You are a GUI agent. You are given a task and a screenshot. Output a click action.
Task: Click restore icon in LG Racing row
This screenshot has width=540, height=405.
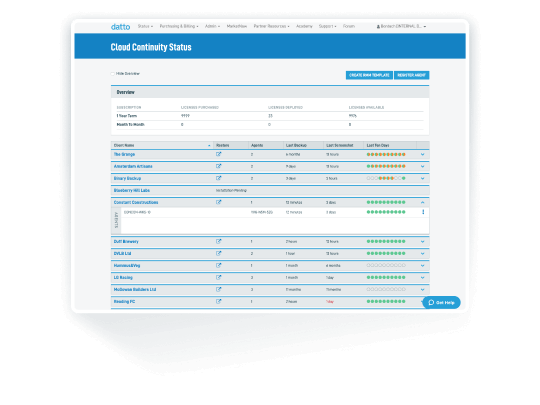pyautogui.click(x=218, y=277)
